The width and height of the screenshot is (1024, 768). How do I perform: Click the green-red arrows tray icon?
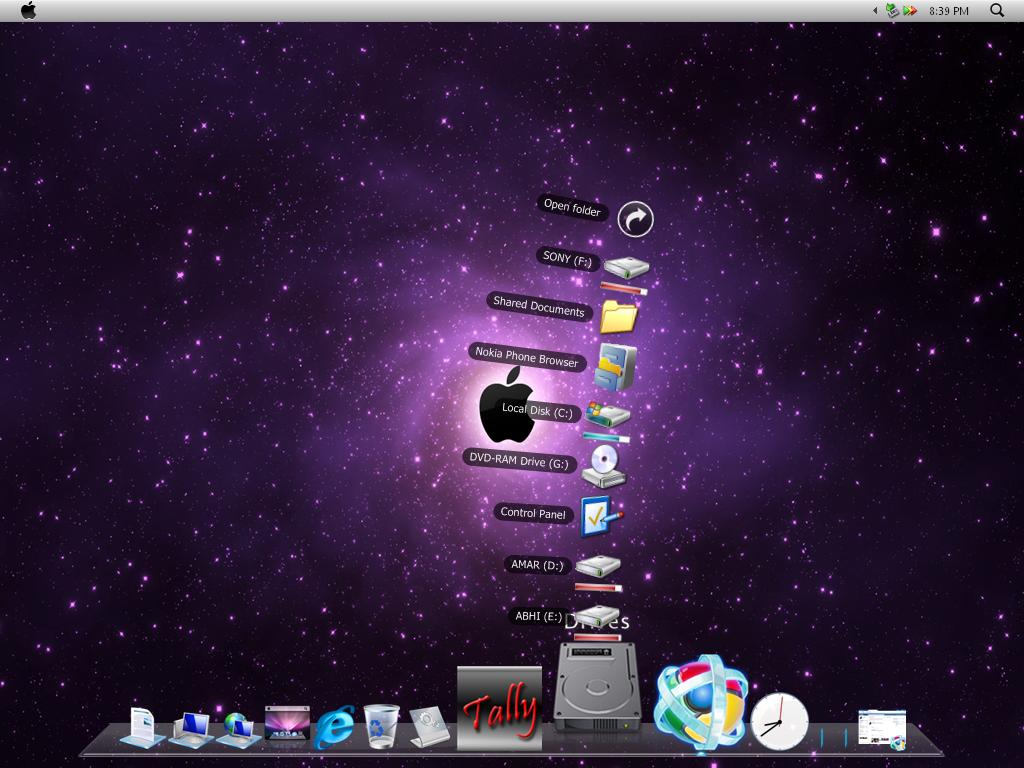click(910, 10)
